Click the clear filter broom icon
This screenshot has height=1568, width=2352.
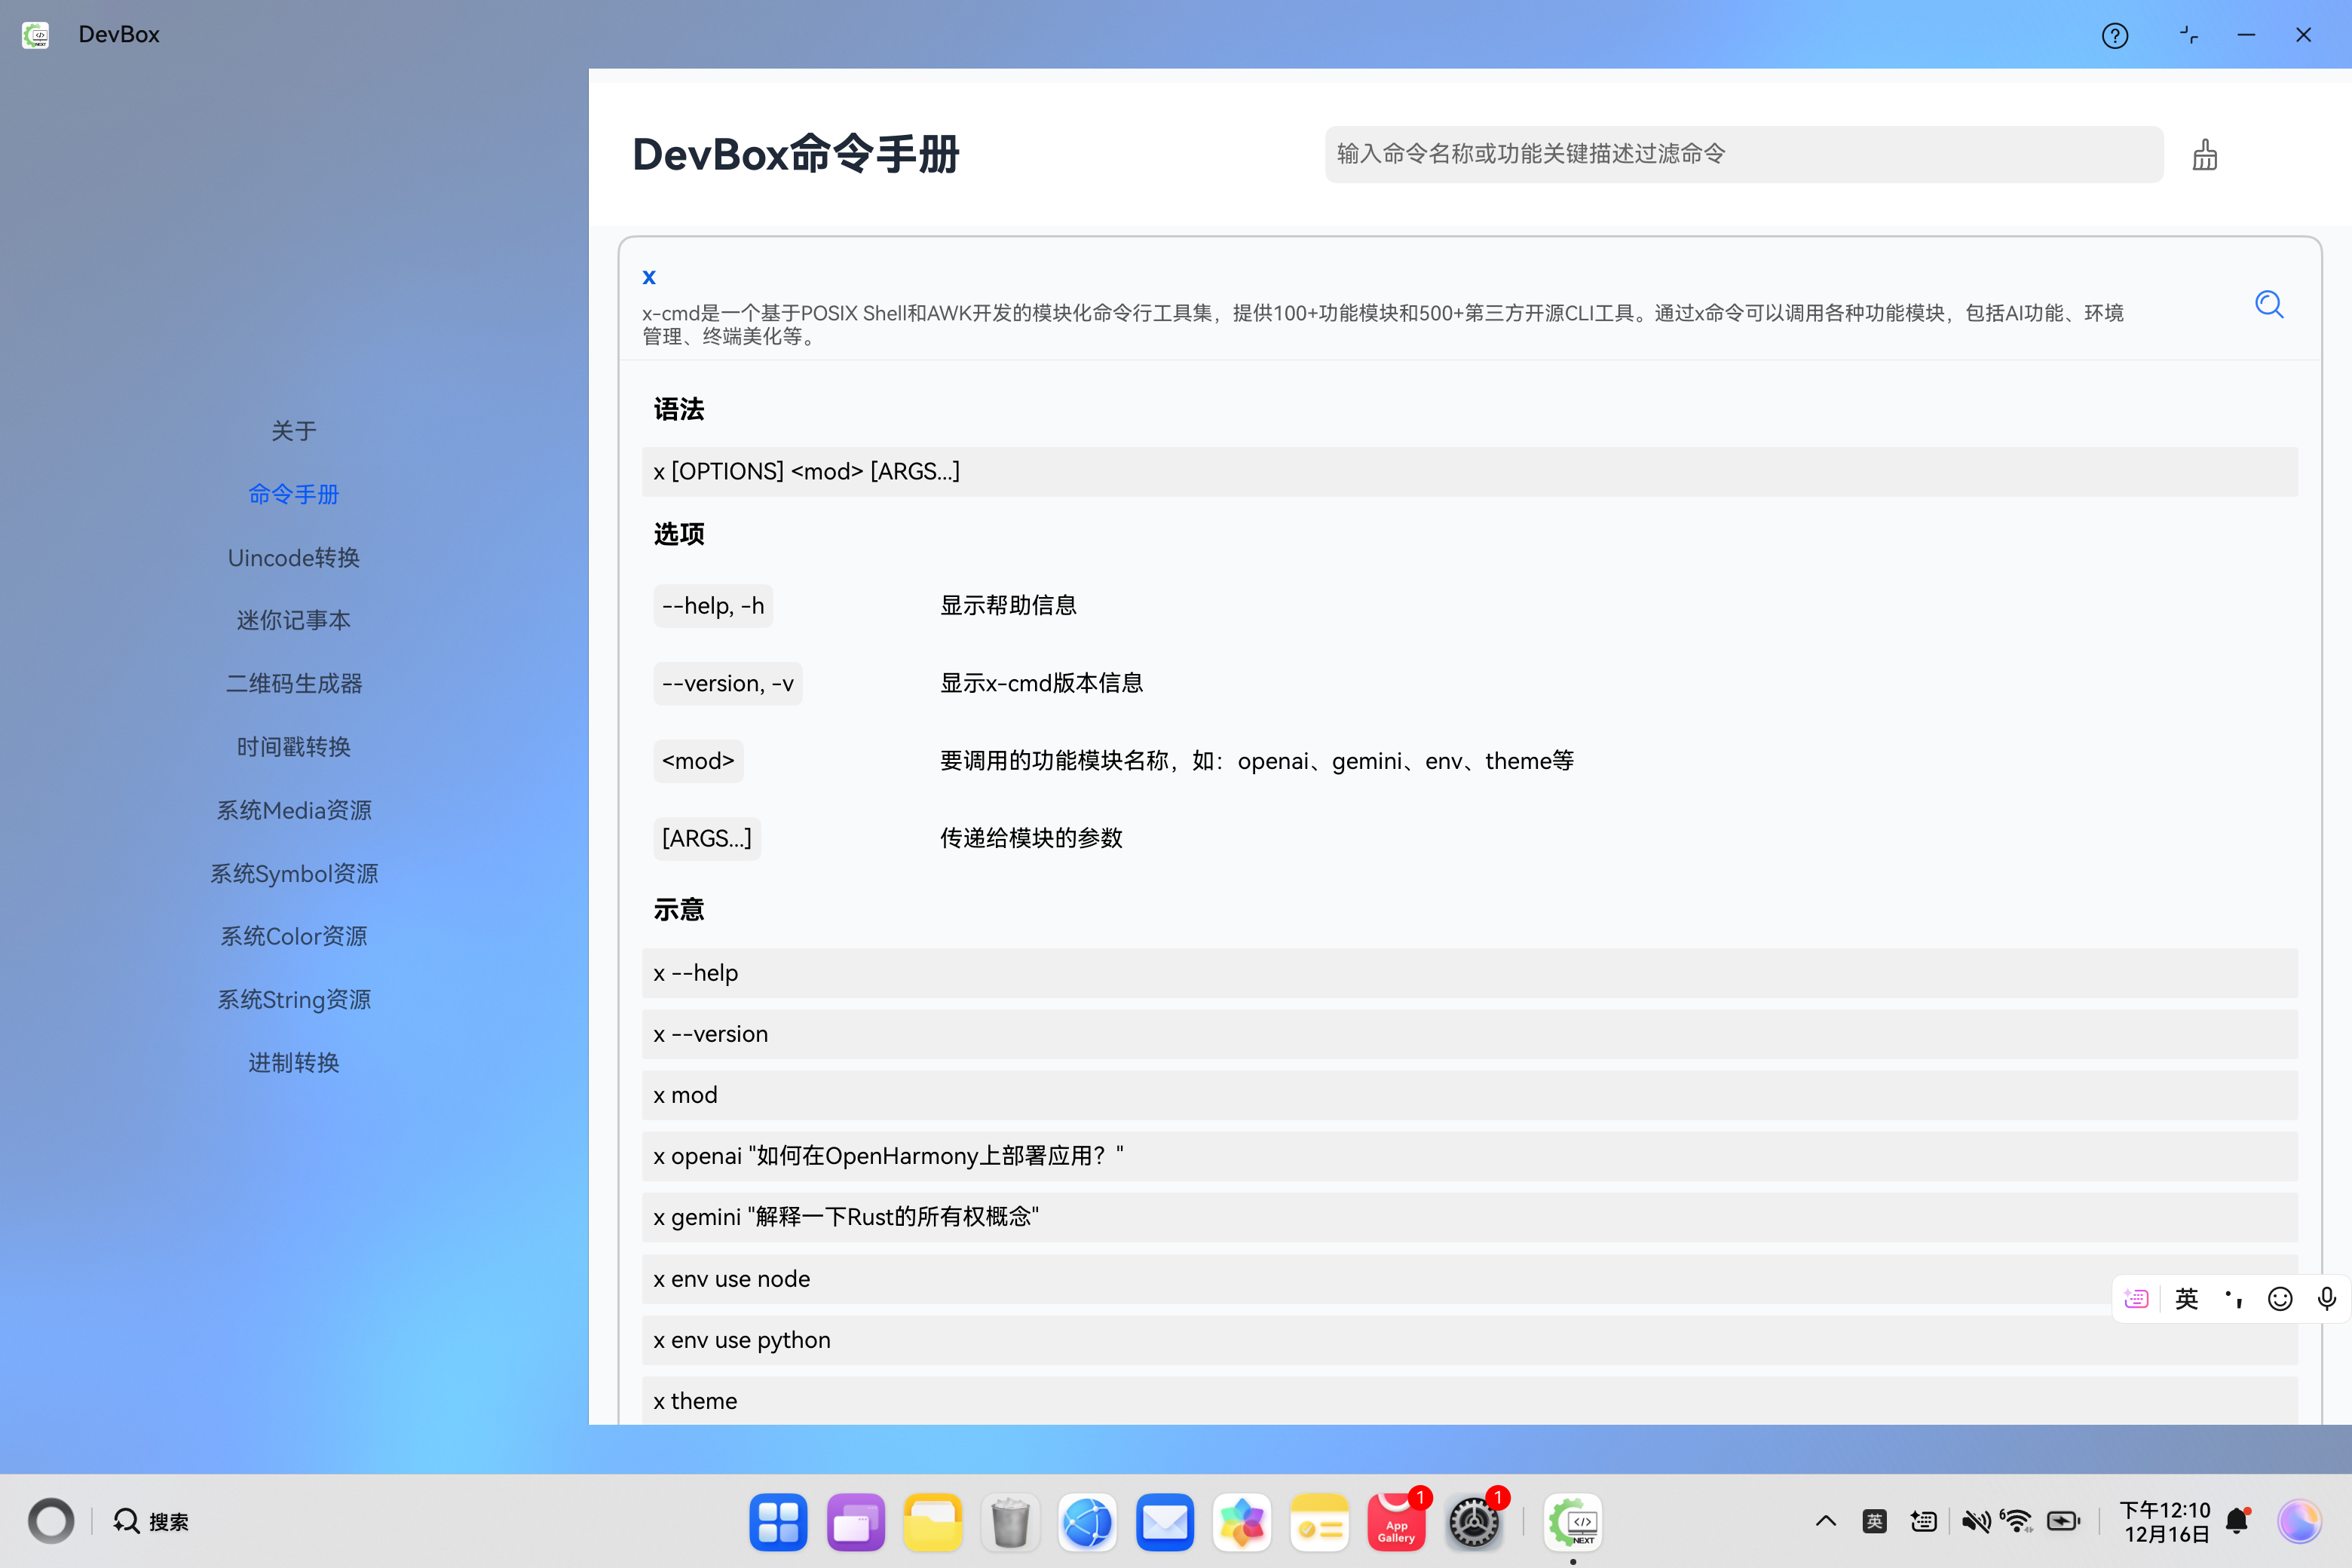[2204, 155]
